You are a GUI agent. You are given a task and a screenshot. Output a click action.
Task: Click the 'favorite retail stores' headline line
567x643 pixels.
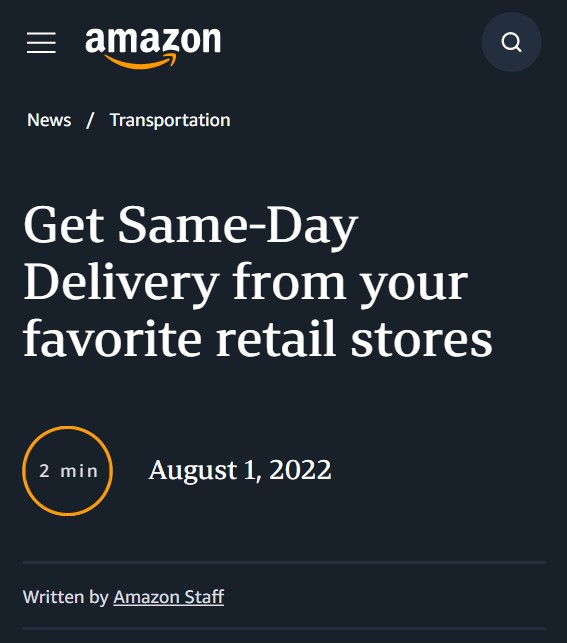[258, 338]
